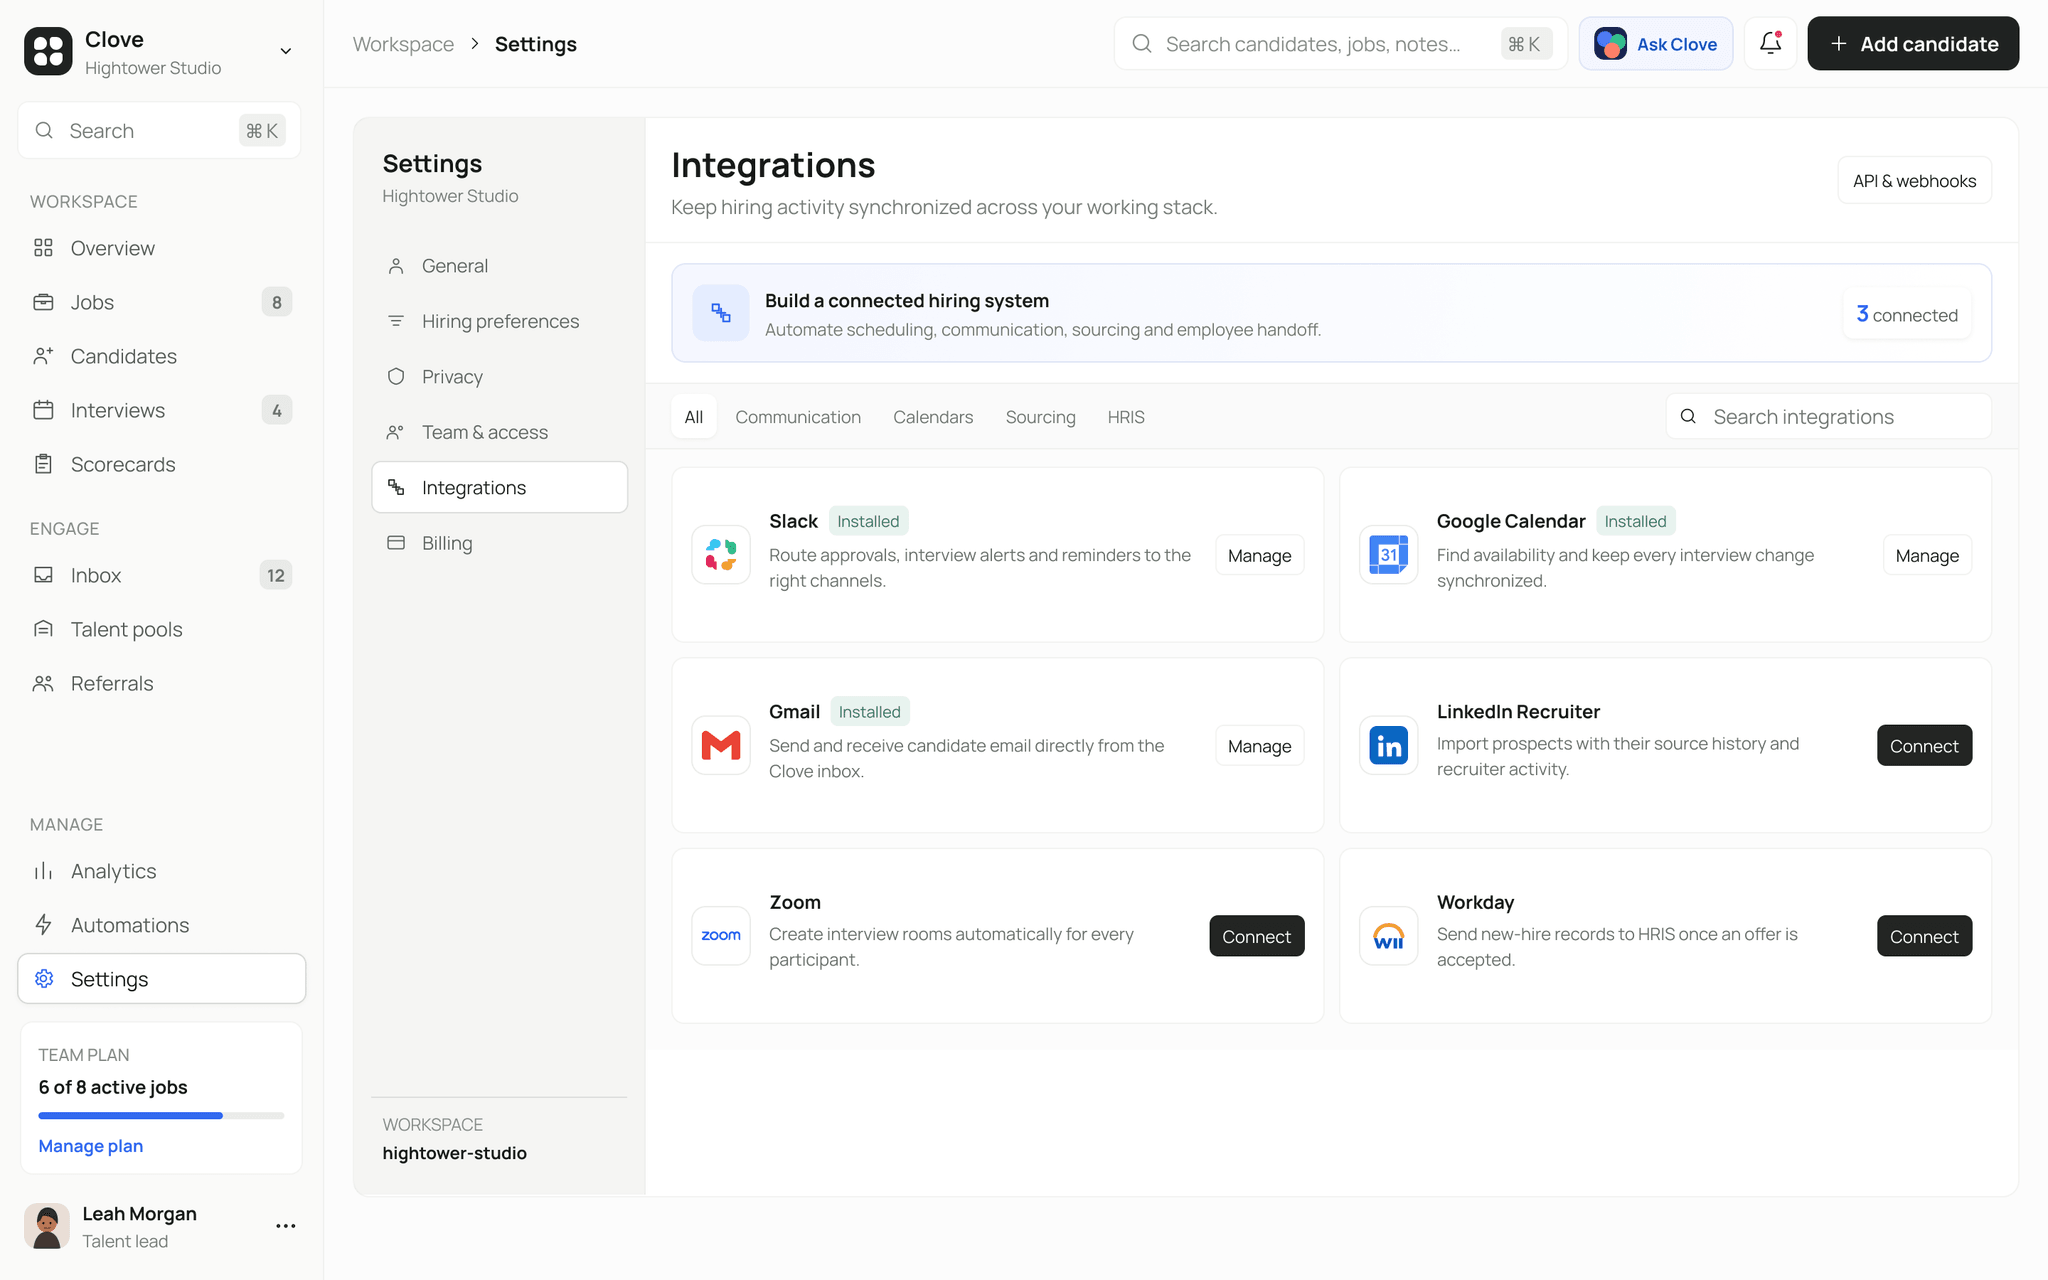The height and width of the screenshot is (1280, 2048).
Task: Switch to the Communication tab
Action: [x=798, y=417]
